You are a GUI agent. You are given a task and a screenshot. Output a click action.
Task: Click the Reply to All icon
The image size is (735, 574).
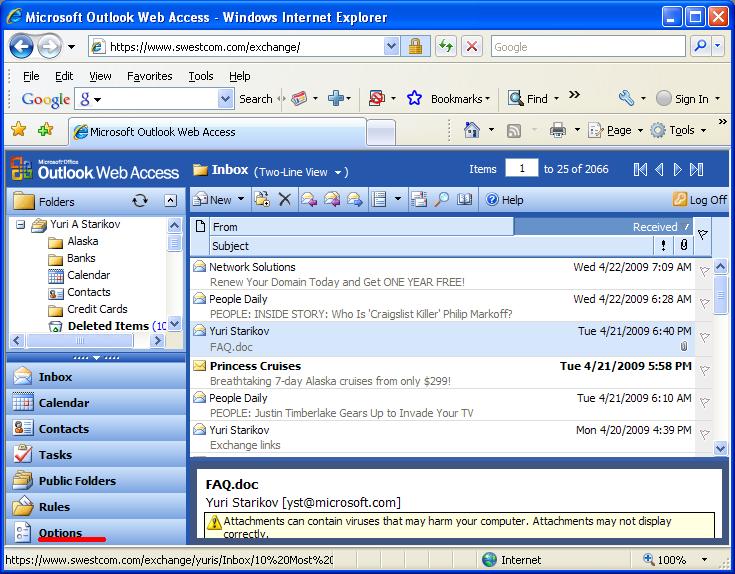point(332,200)
